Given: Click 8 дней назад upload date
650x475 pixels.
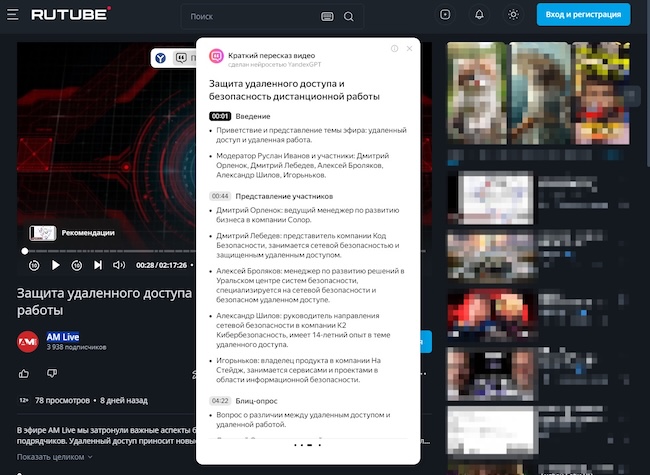Looking at the screenshot, I should (x=124, y=400).
